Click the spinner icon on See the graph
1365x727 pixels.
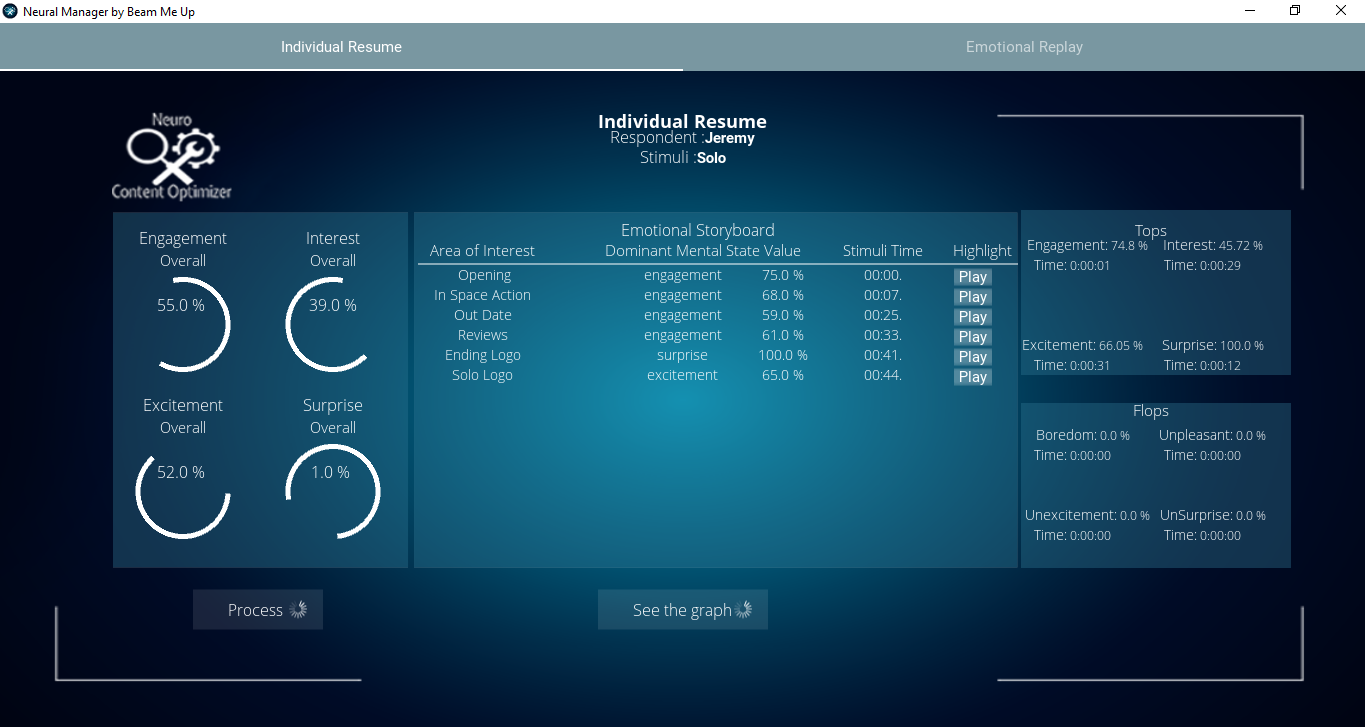(743, 610)
